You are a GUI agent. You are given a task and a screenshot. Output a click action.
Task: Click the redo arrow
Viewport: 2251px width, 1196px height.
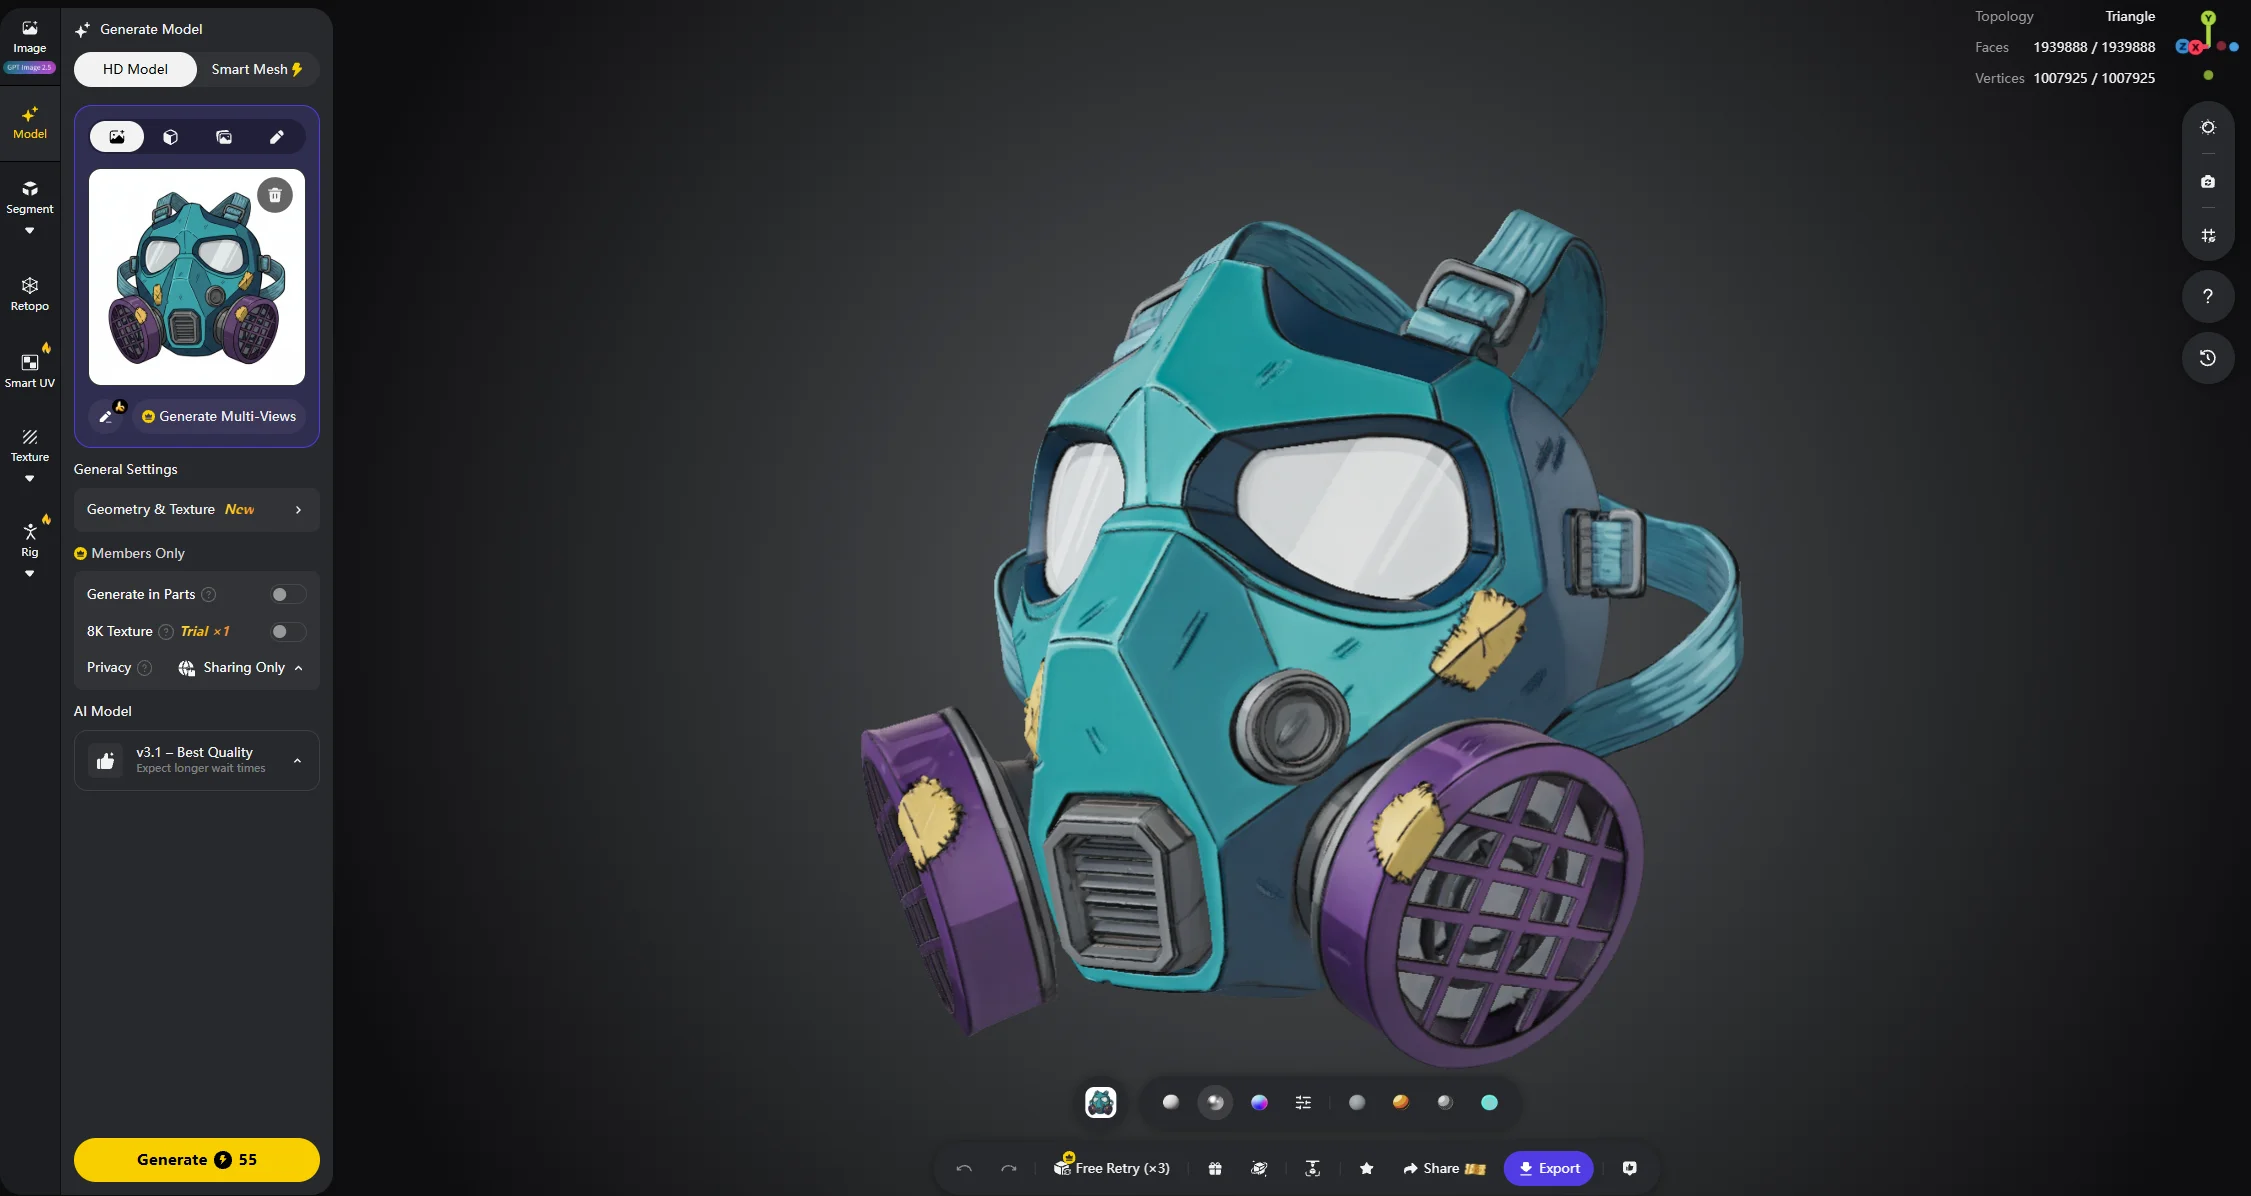(x=1009, y=1168)
